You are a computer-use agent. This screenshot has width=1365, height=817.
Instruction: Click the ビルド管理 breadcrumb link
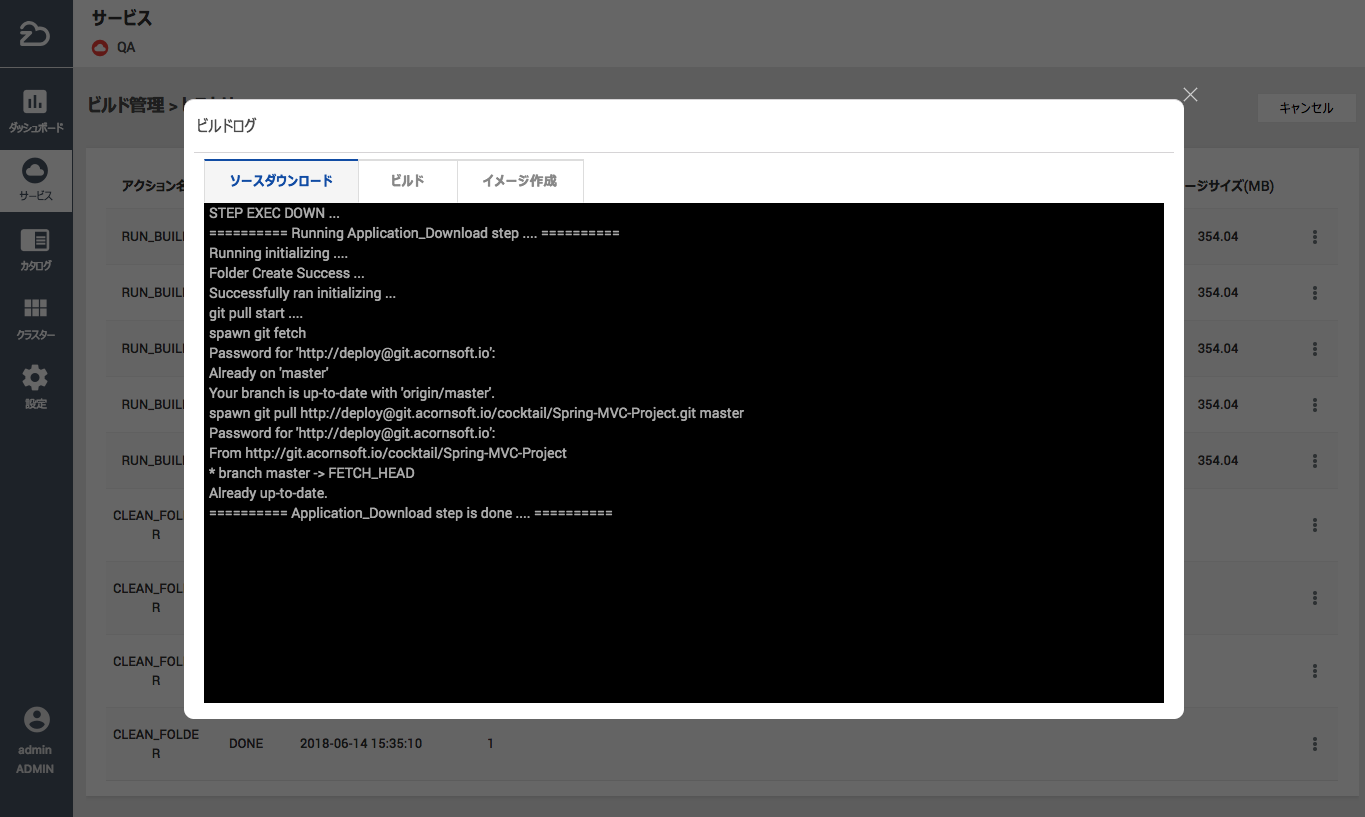(125, 105)
